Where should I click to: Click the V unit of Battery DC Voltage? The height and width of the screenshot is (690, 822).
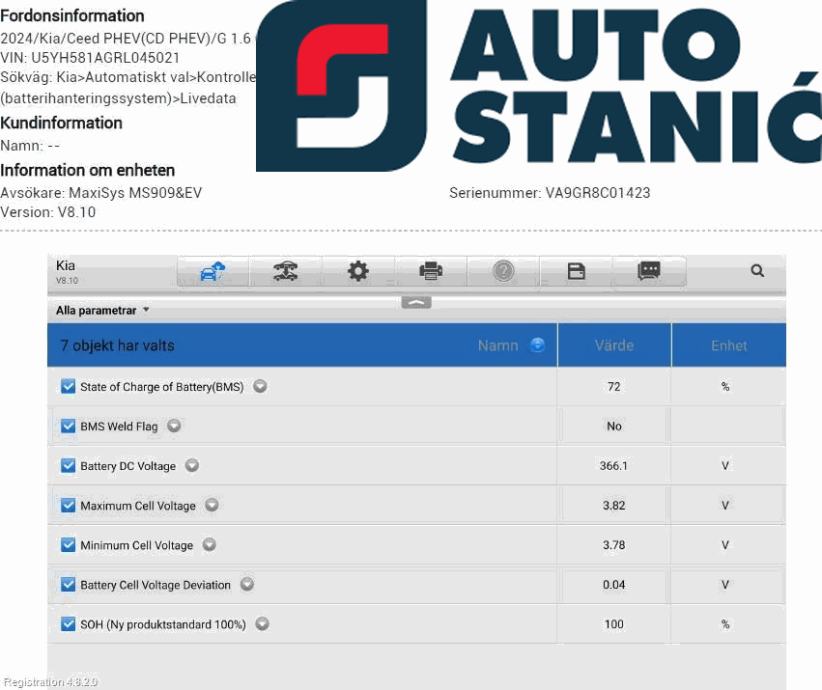click(x=725, y=466)
